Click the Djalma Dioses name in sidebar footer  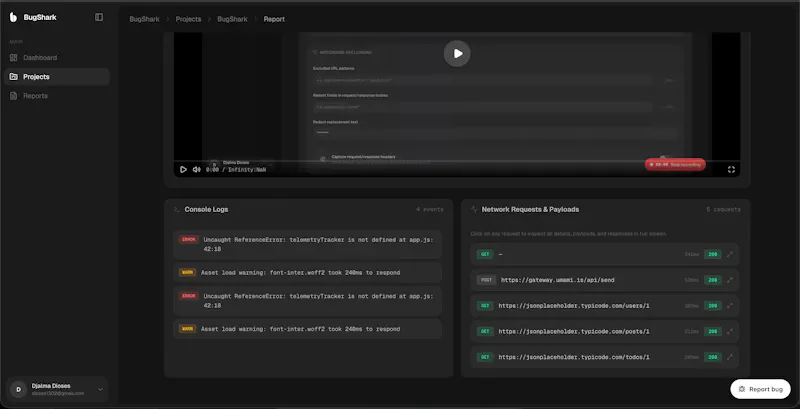click(x=51, y=386)
